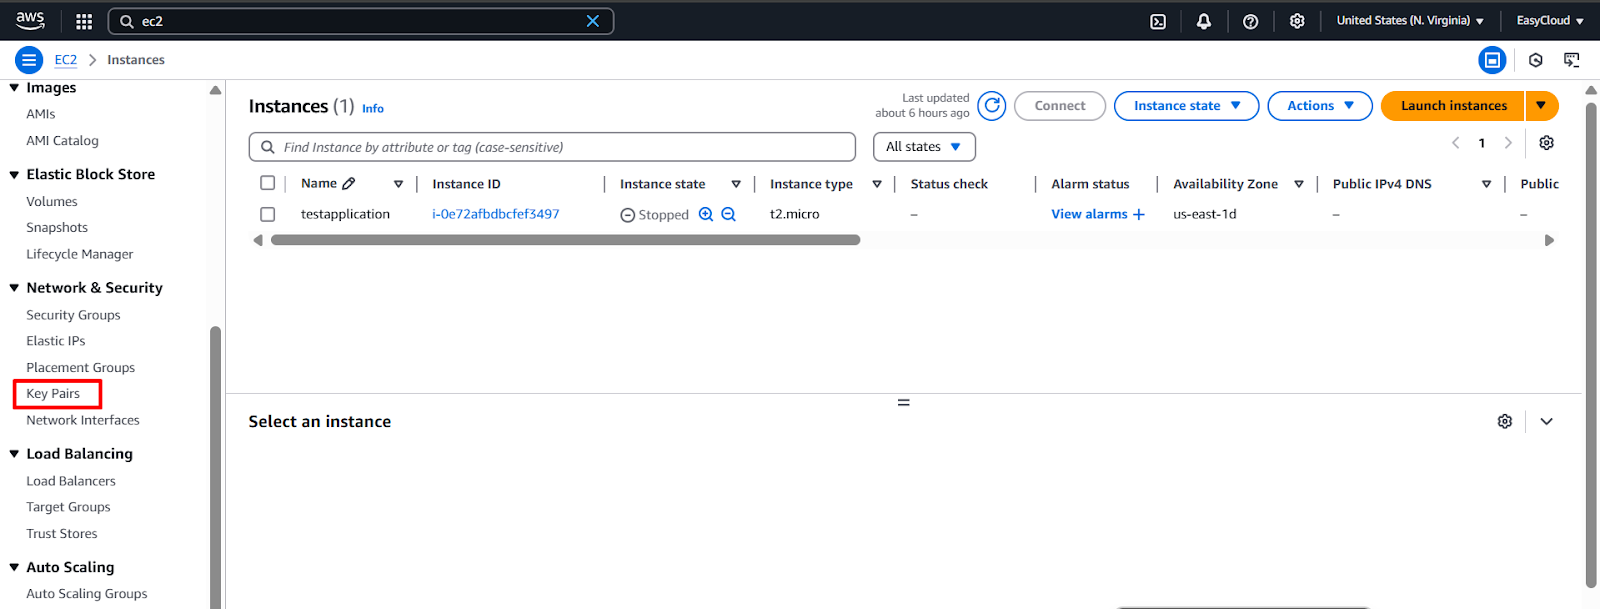Open Snapshots in the sidebar
1600x609 pixels.
point(57,228)
